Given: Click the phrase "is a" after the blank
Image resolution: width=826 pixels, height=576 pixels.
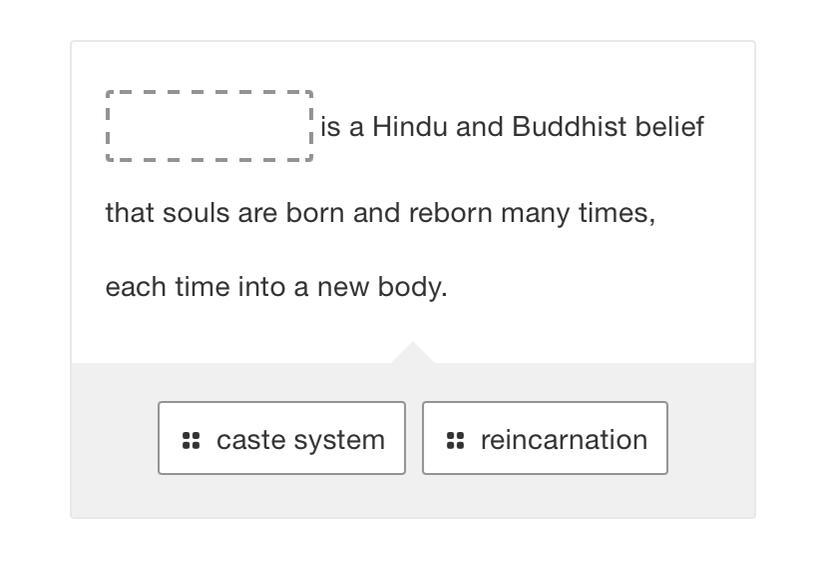Looking at the screenshot, I should [x=340, y=127].
